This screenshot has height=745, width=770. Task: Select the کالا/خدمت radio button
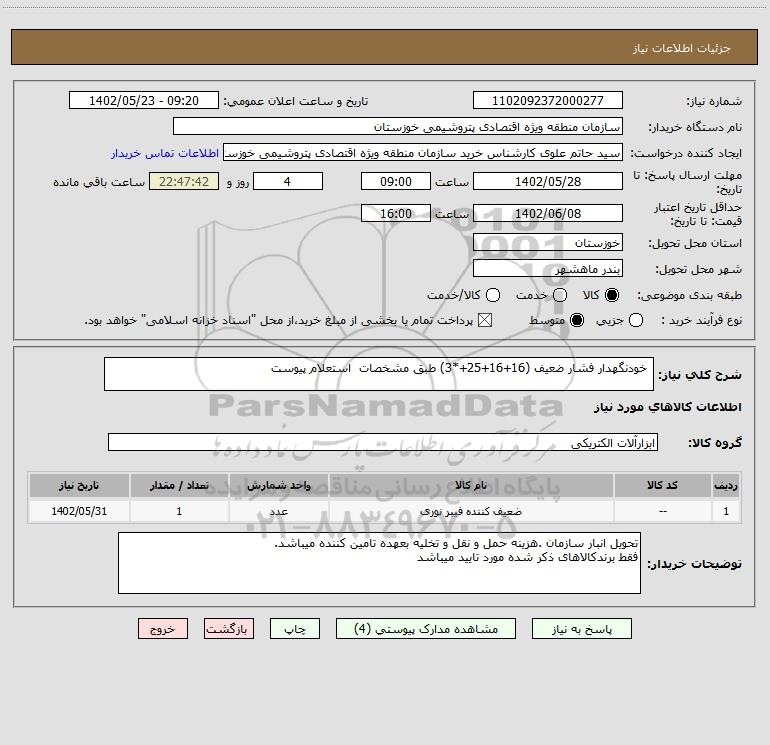pos(493,295)
